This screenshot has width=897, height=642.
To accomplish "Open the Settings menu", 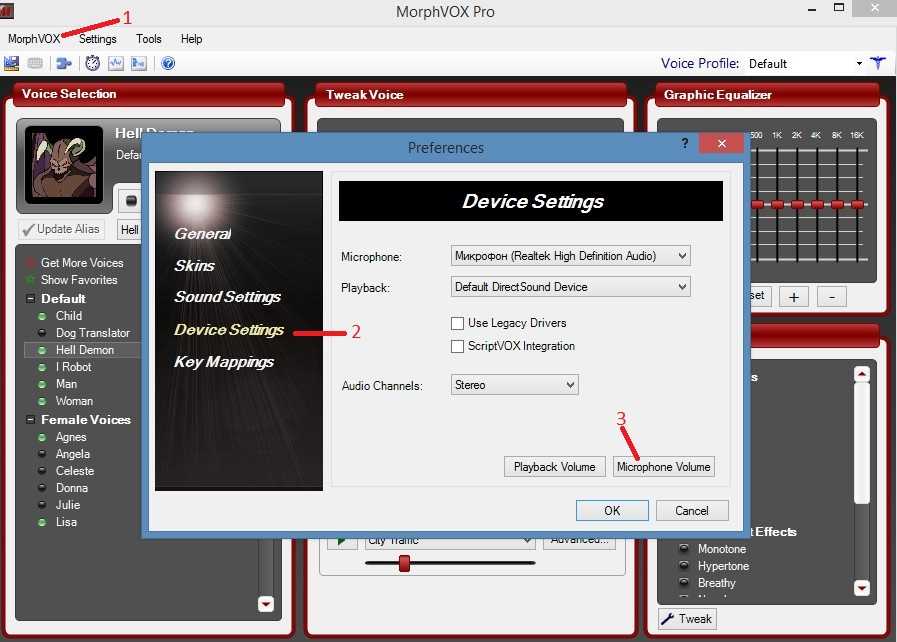I will click(97, 39).
